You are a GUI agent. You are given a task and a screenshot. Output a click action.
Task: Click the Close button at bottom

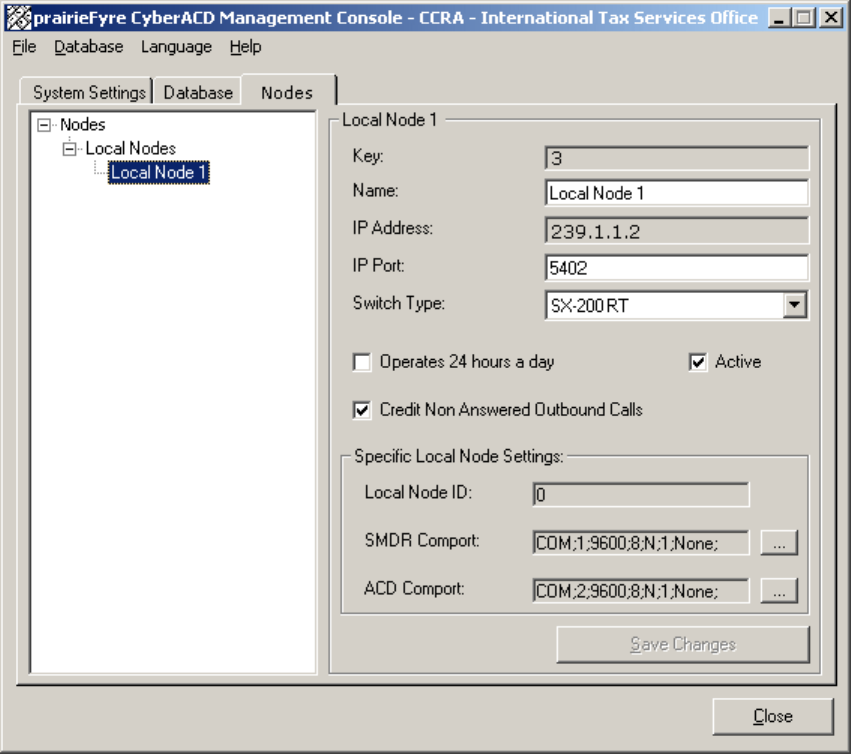[x=773, y=717]
